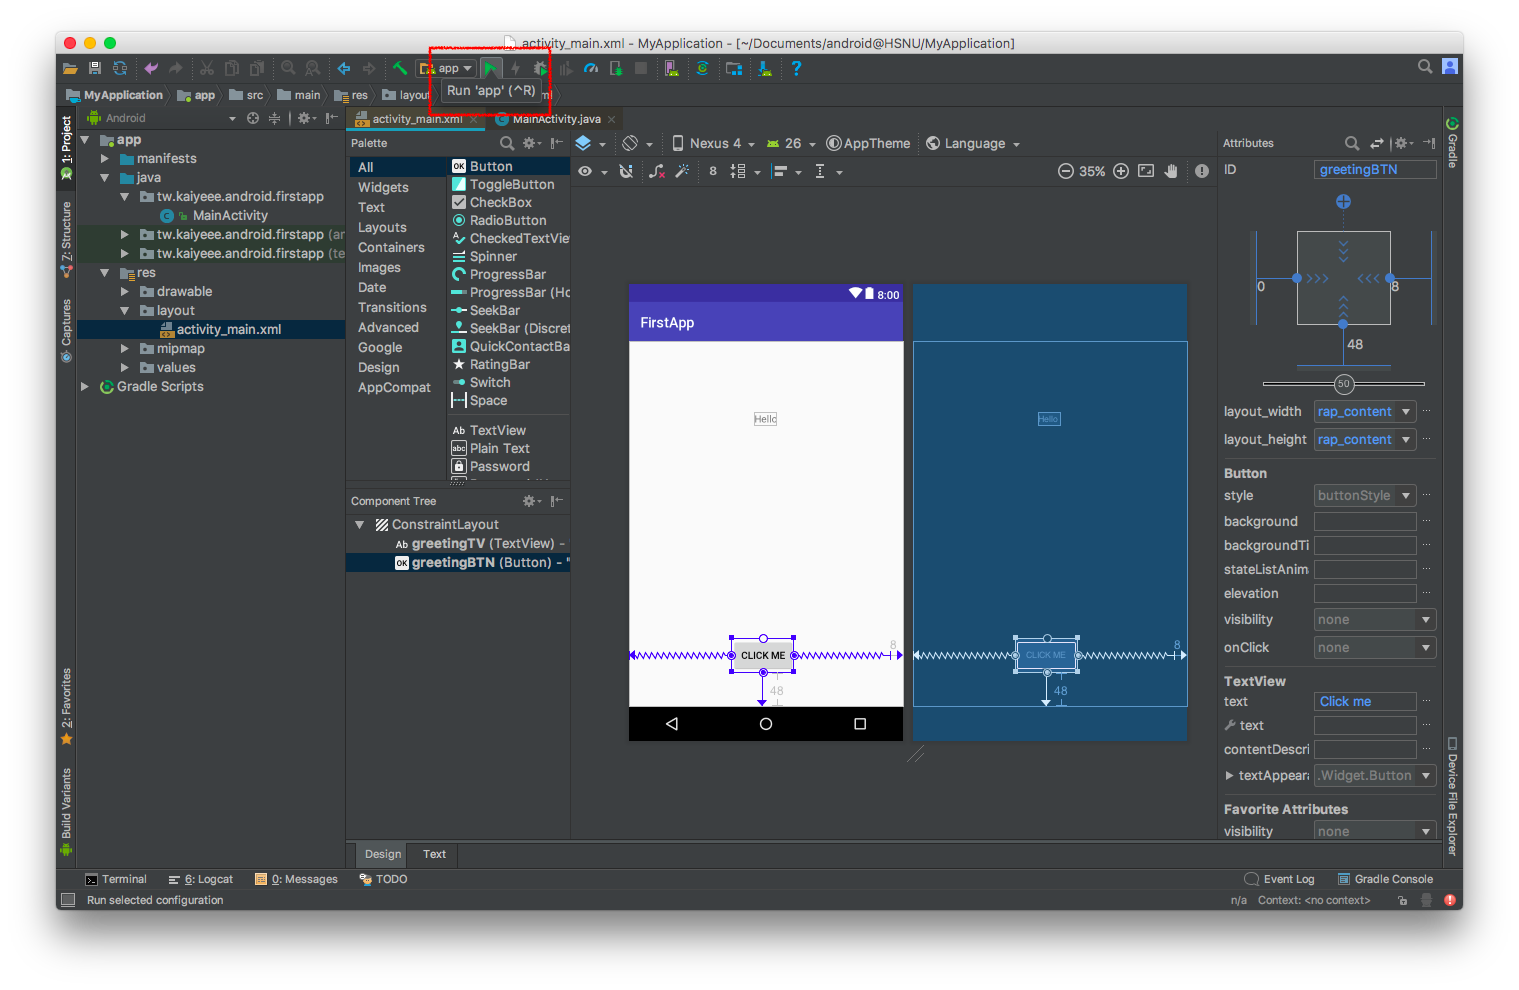Click the Undo arrow icon
Viewport: 1519px width, 990px height.
pos(151,68)
